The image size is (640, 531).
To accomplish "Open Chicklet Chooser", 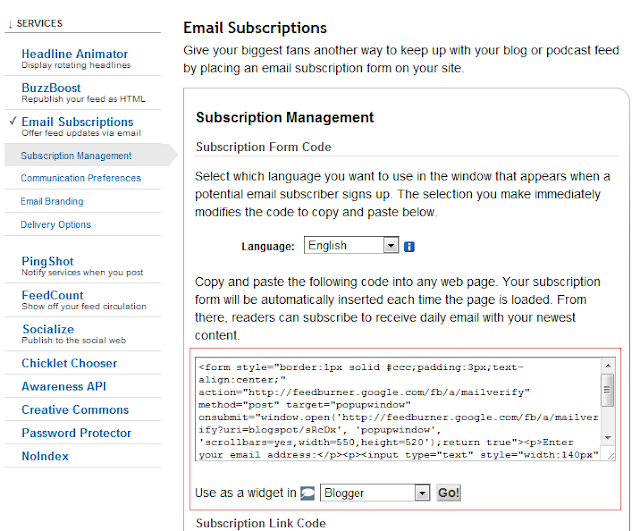I will pos(69,363).
